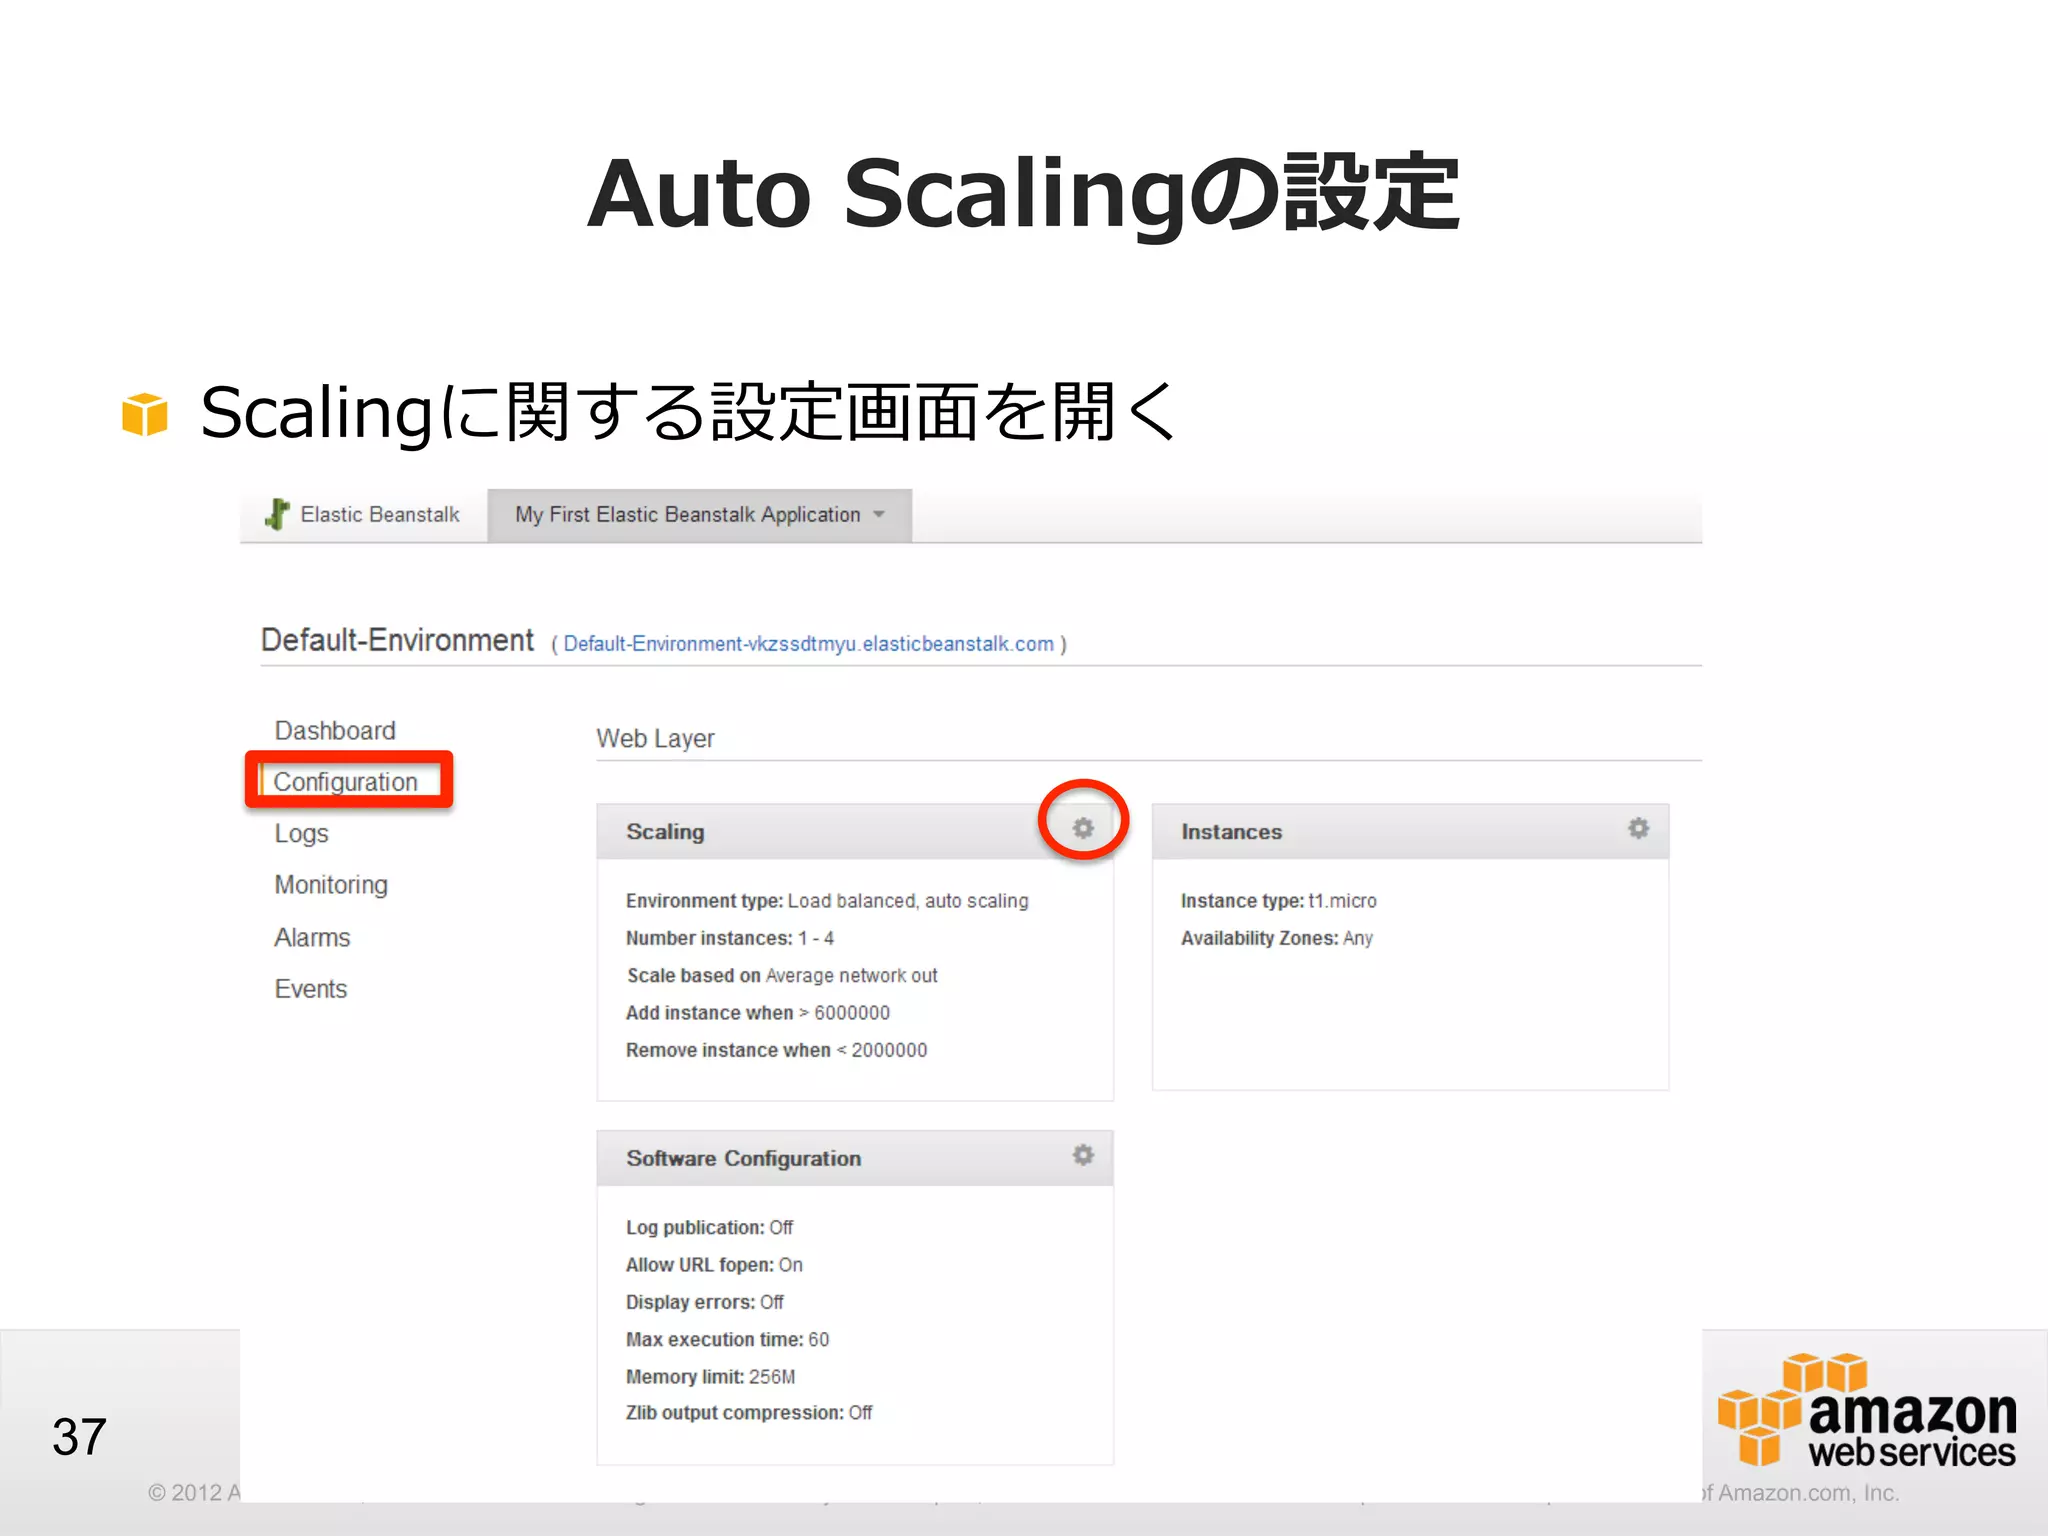Click Max execution time: 60
The height and width of the screenshot is (1536, 2048).
coord(727,1339)
